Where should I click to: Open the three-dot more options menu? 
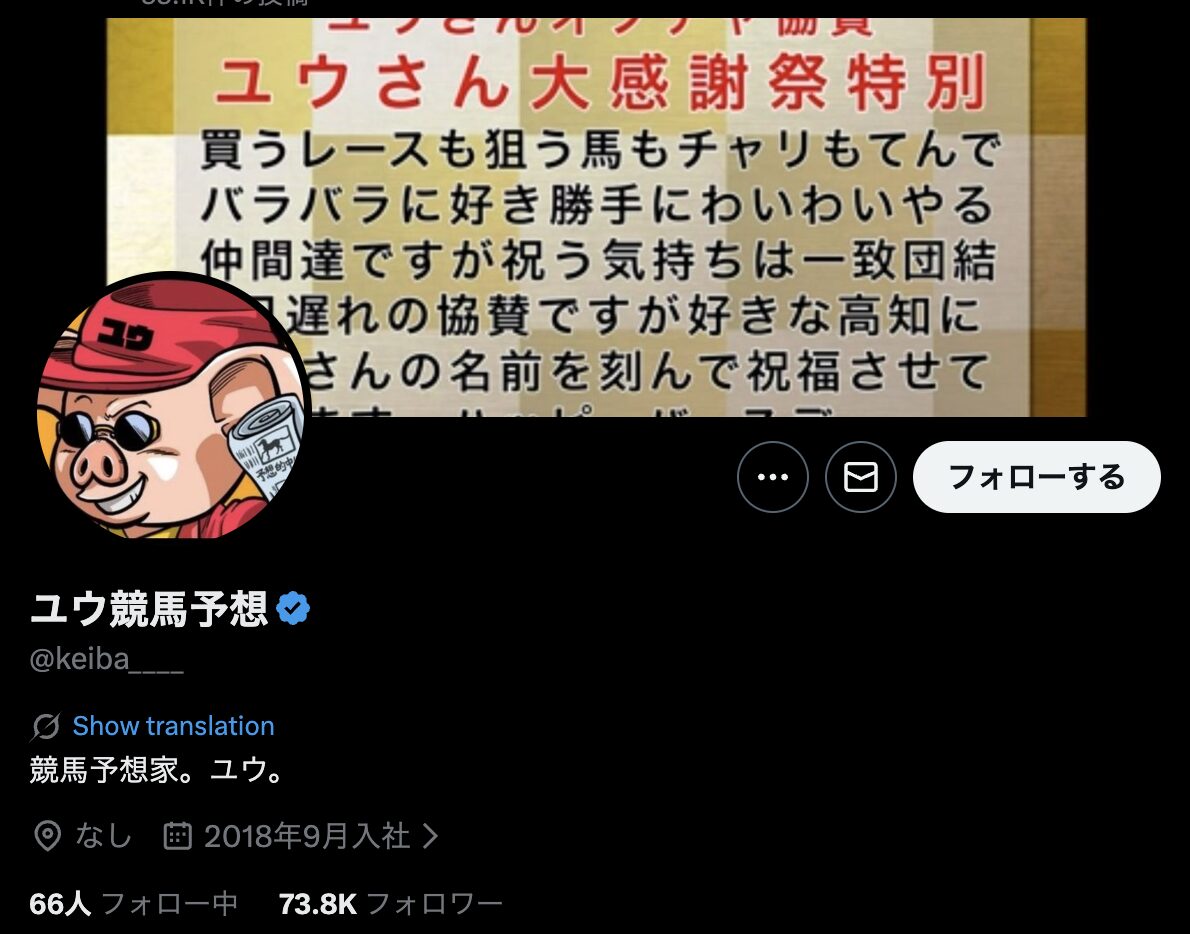[x=773, y=476]
